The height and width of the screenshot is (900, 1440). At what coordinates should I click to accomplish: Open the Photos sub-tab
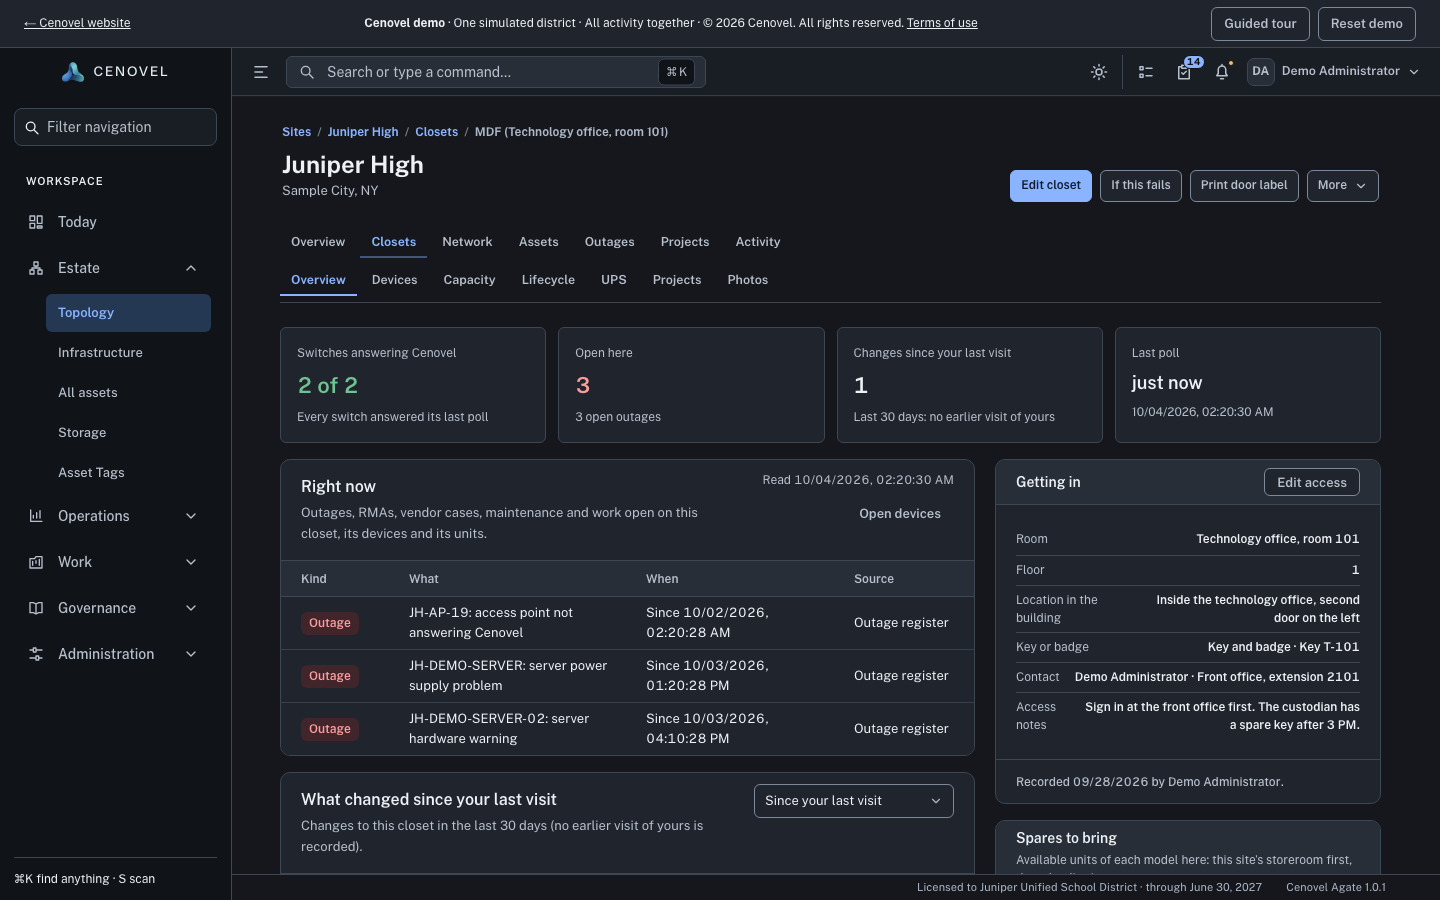(x=748, y=280)
